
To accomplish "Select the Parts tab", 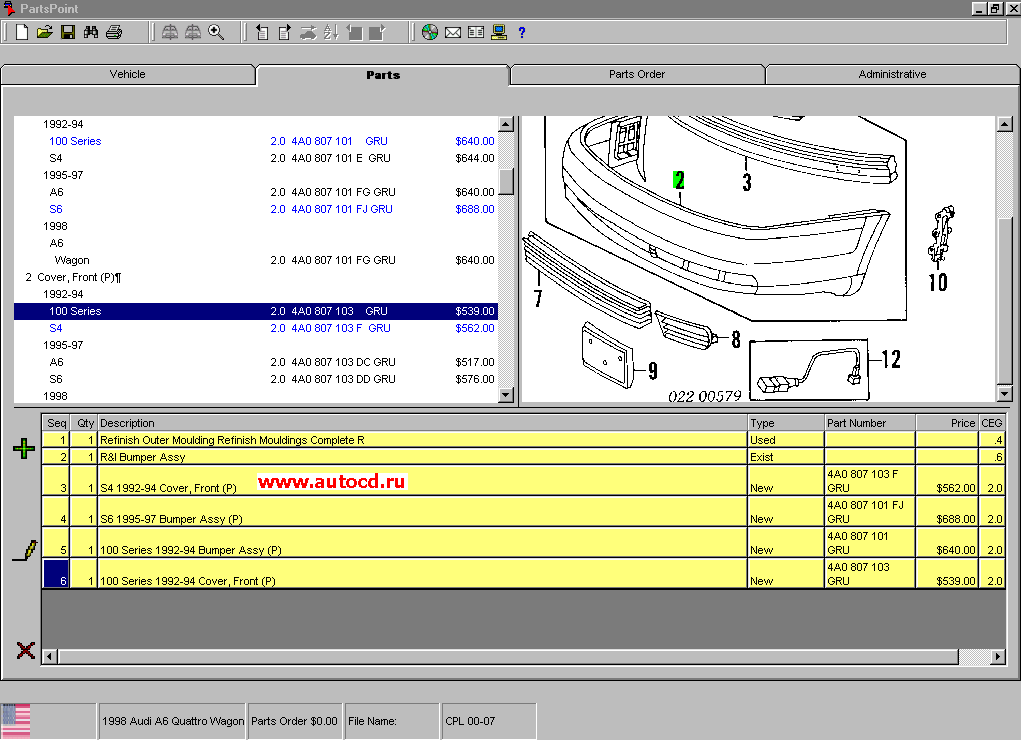I will (x=383, y=75).
